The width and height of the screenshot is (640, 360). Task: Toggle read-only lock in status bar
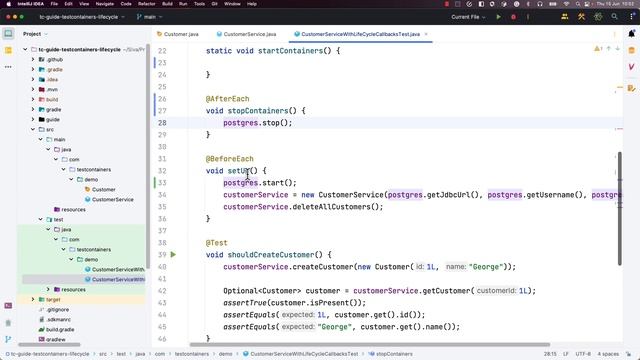point(629,354)
